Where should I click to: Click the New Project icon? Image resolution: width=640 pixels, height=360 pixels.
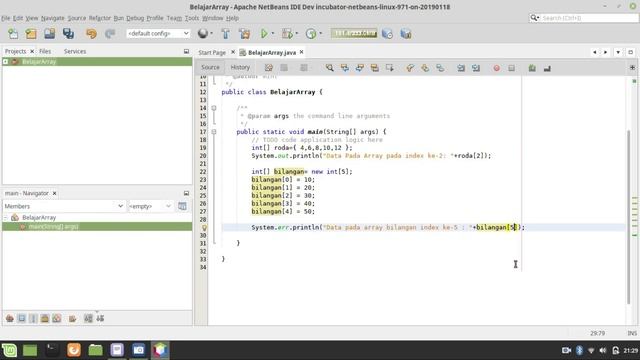click(x=31, y=34)
